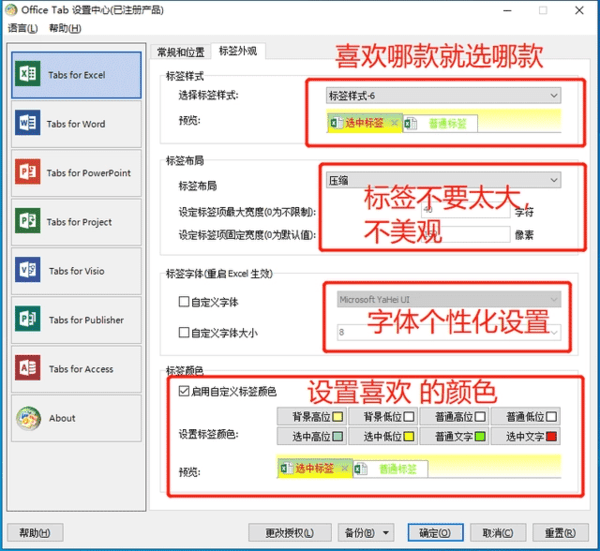Viewport: 600px width, 551px height.
Task: Select the Tabs for Publisher icon
Action: click(28, 319)
